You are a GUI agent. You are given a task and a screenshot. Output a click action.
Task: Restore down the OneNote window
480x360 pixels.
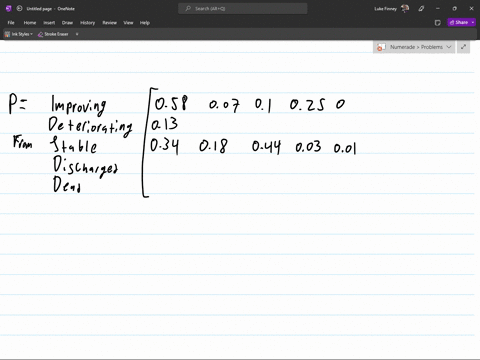tap(454, 9)
